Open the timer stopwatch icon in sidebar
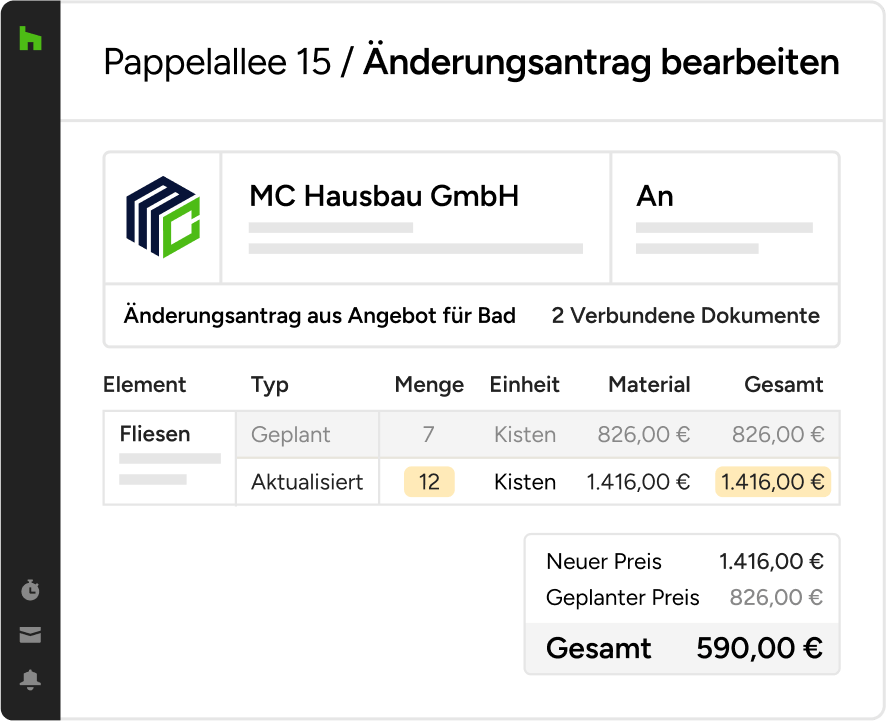 pyautogui.click(x=30, y=591)
